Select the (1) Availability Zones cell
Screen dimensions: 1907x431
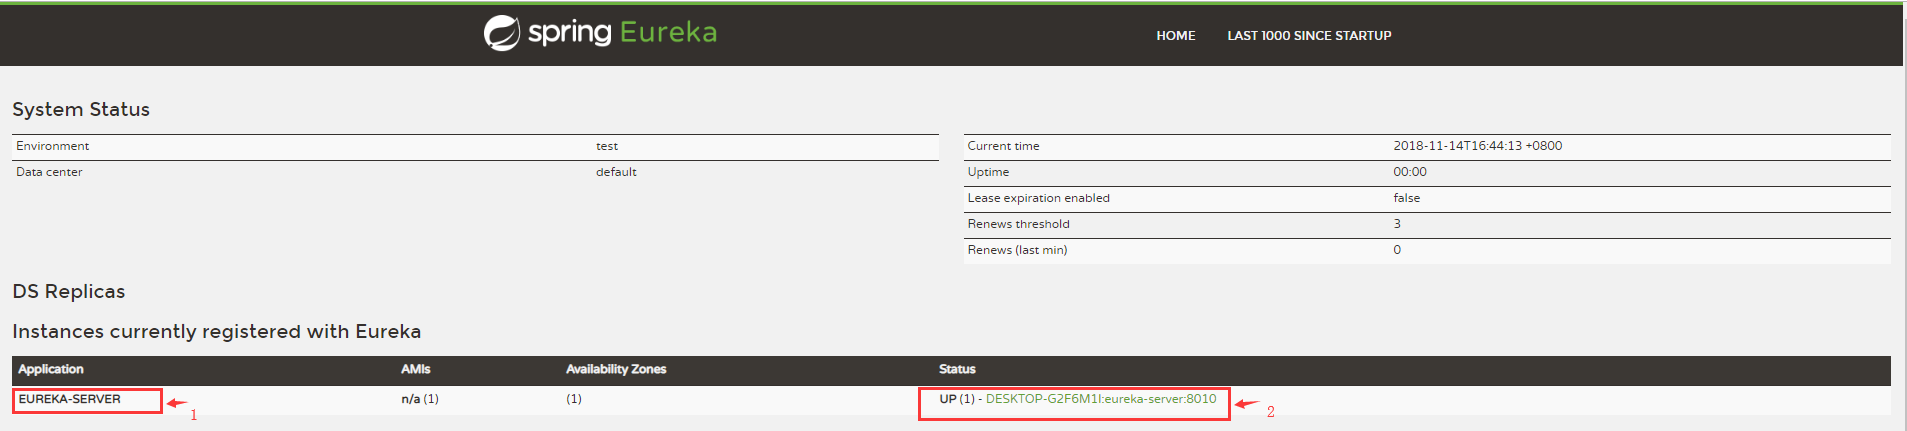[x=574, y=399]
